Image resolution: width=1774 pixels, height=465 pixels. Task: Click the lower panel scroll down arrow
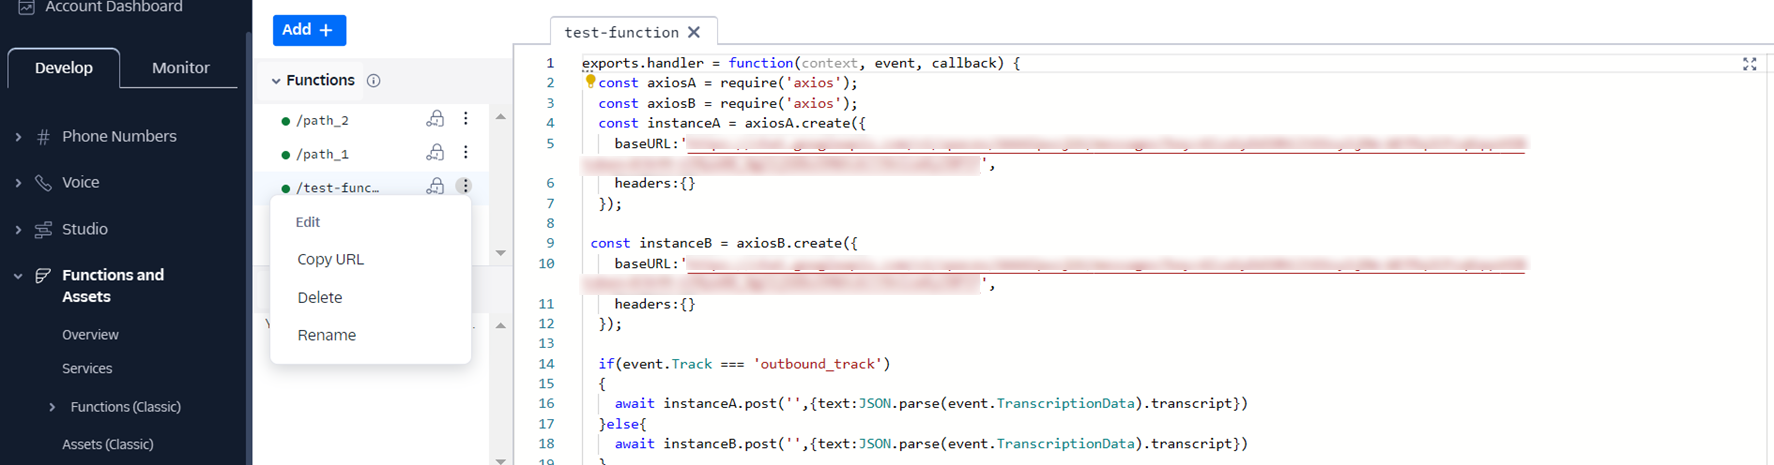point(501,460)
